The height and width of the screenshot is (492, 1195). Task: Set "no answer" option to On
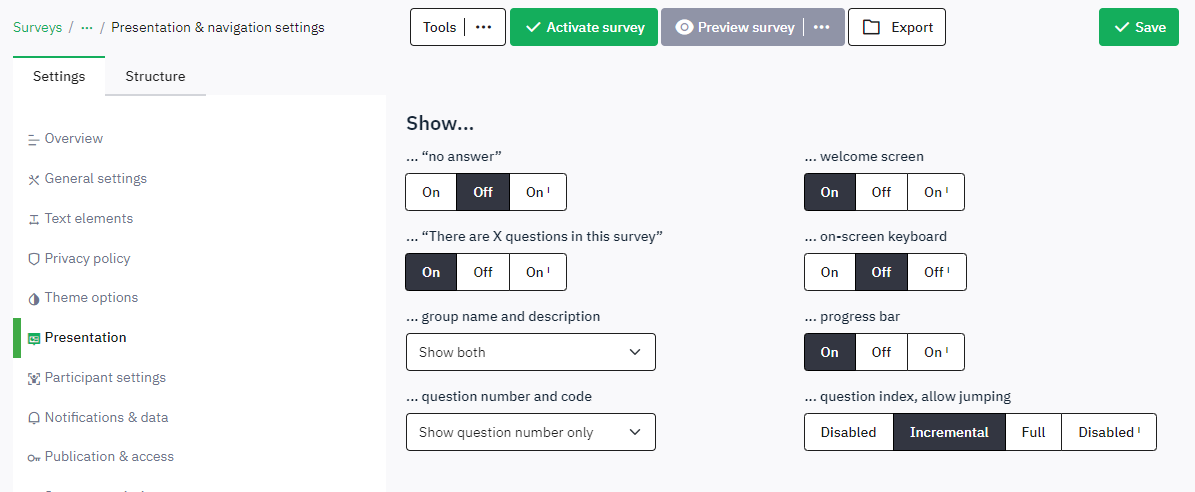(x=431, y=192)
